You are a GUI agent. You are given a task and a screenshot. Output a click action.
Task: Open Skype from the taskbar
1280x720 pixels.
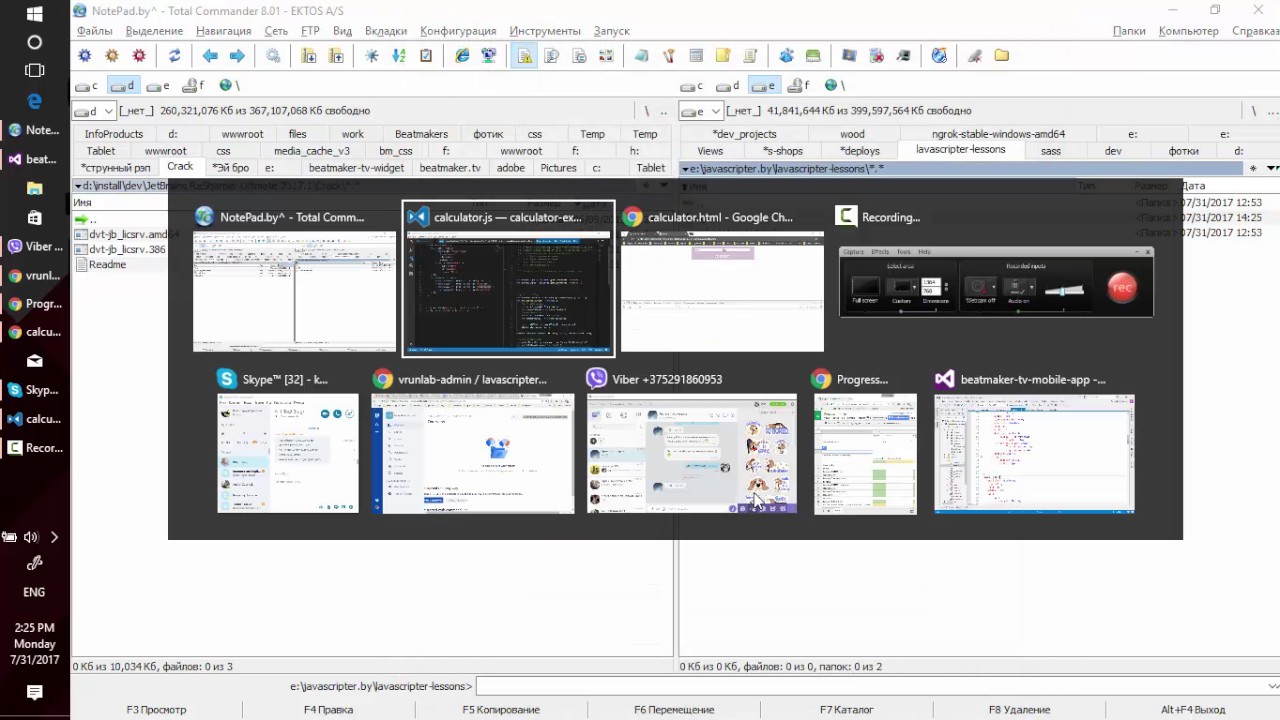34,390
